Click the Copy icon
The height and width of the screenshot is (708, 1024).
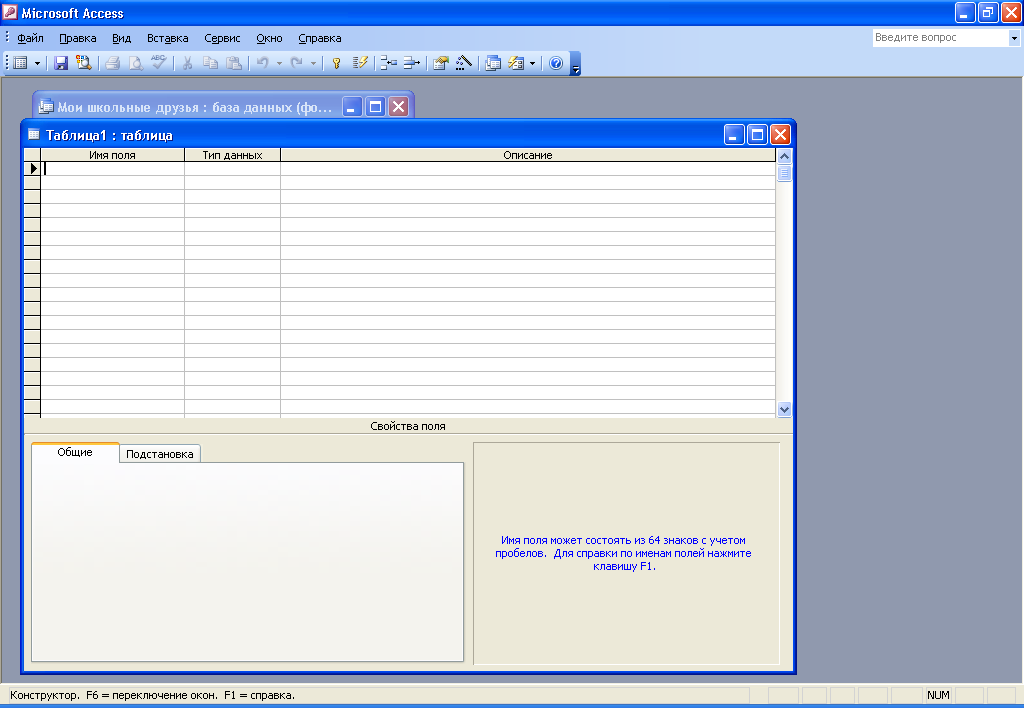210,63
